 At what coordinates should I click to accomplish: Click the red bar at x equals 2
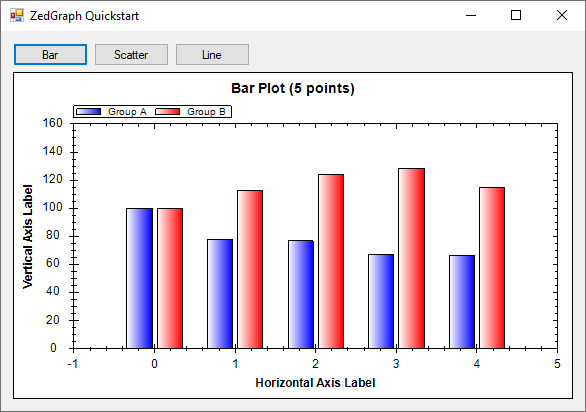331,261
